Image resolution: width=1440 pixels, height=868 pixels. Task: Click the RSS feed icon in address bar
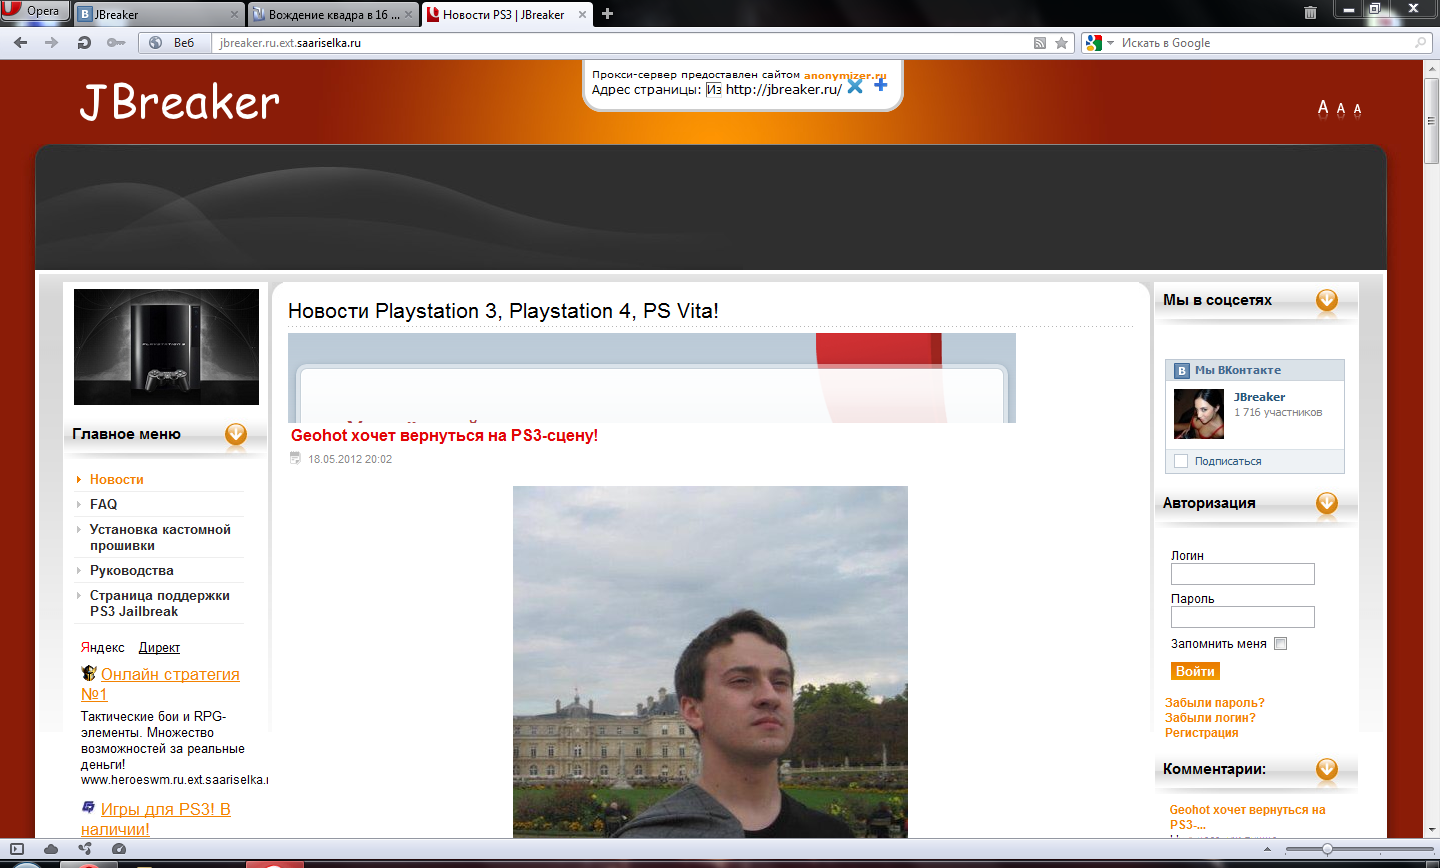pyautogui.click(x=1040, y=43)
